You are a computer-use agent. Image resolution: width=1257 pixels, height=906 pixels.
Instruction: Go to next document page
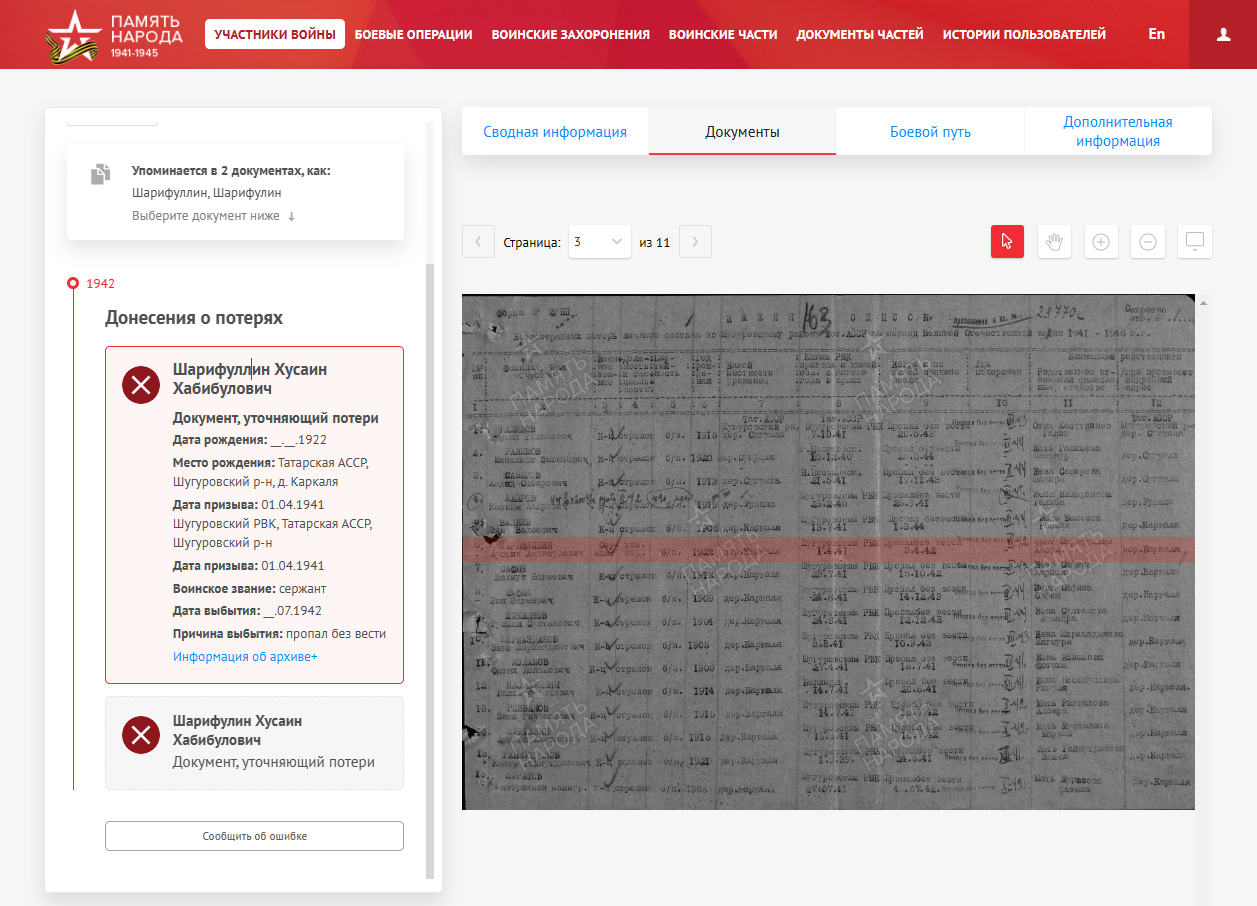(x=695, y=242)
